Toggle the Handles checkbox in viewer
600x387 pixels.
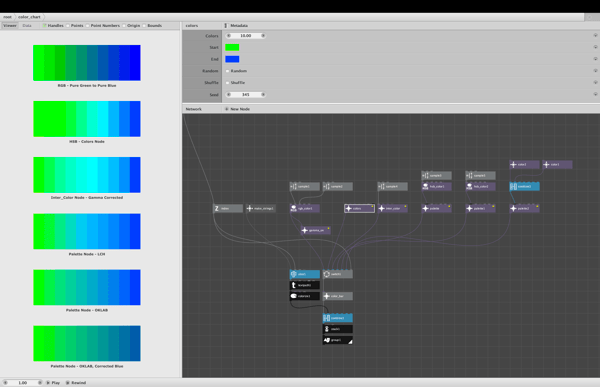pyautogui.click(x=44, y=26)
